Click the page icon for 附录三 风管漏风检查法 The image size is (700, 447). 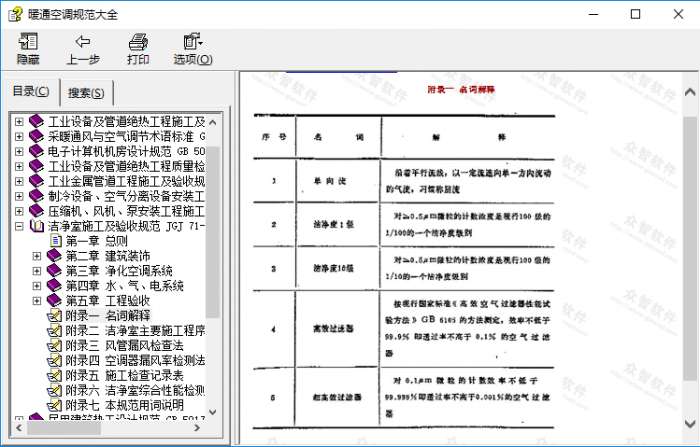54,346
